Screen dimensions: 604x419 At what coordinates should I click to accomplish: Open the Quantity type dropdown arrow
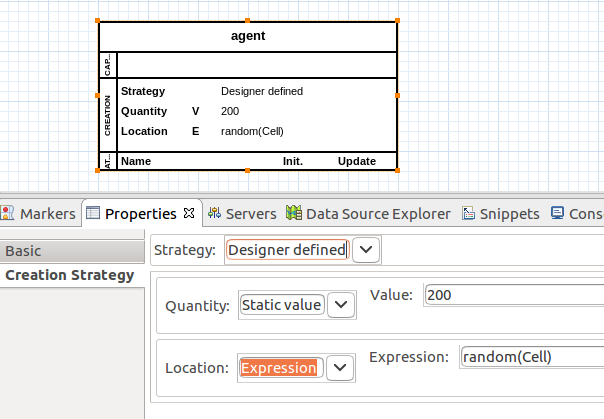[341, 305]
